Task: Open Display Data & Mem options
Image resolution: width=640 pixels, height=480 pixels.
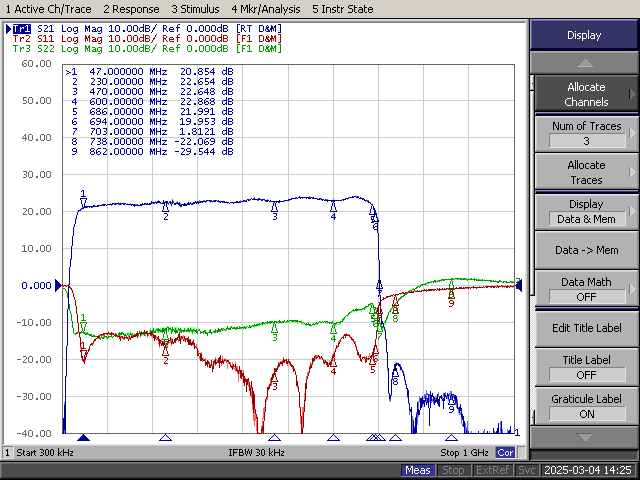Action: pos(586,211)
